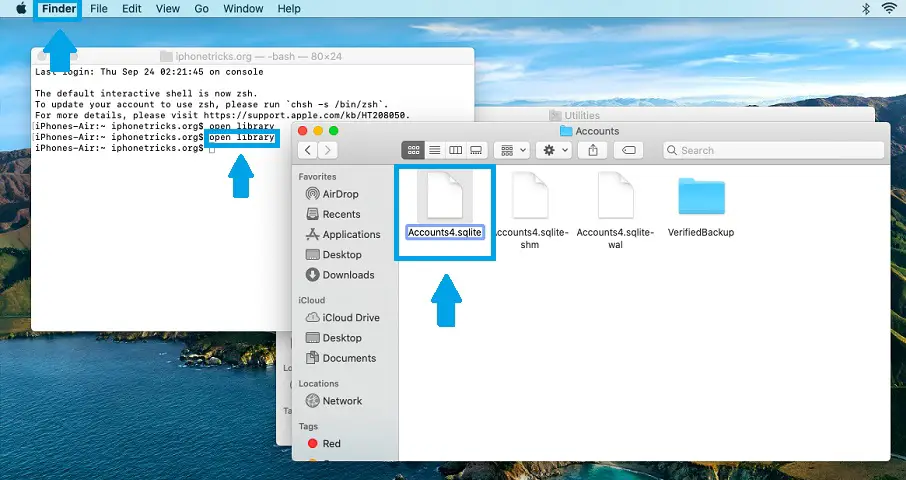Select the Accounts4.sqlite-wal file
This screenshot has width=906, height=480.
(x=615, y=198)
